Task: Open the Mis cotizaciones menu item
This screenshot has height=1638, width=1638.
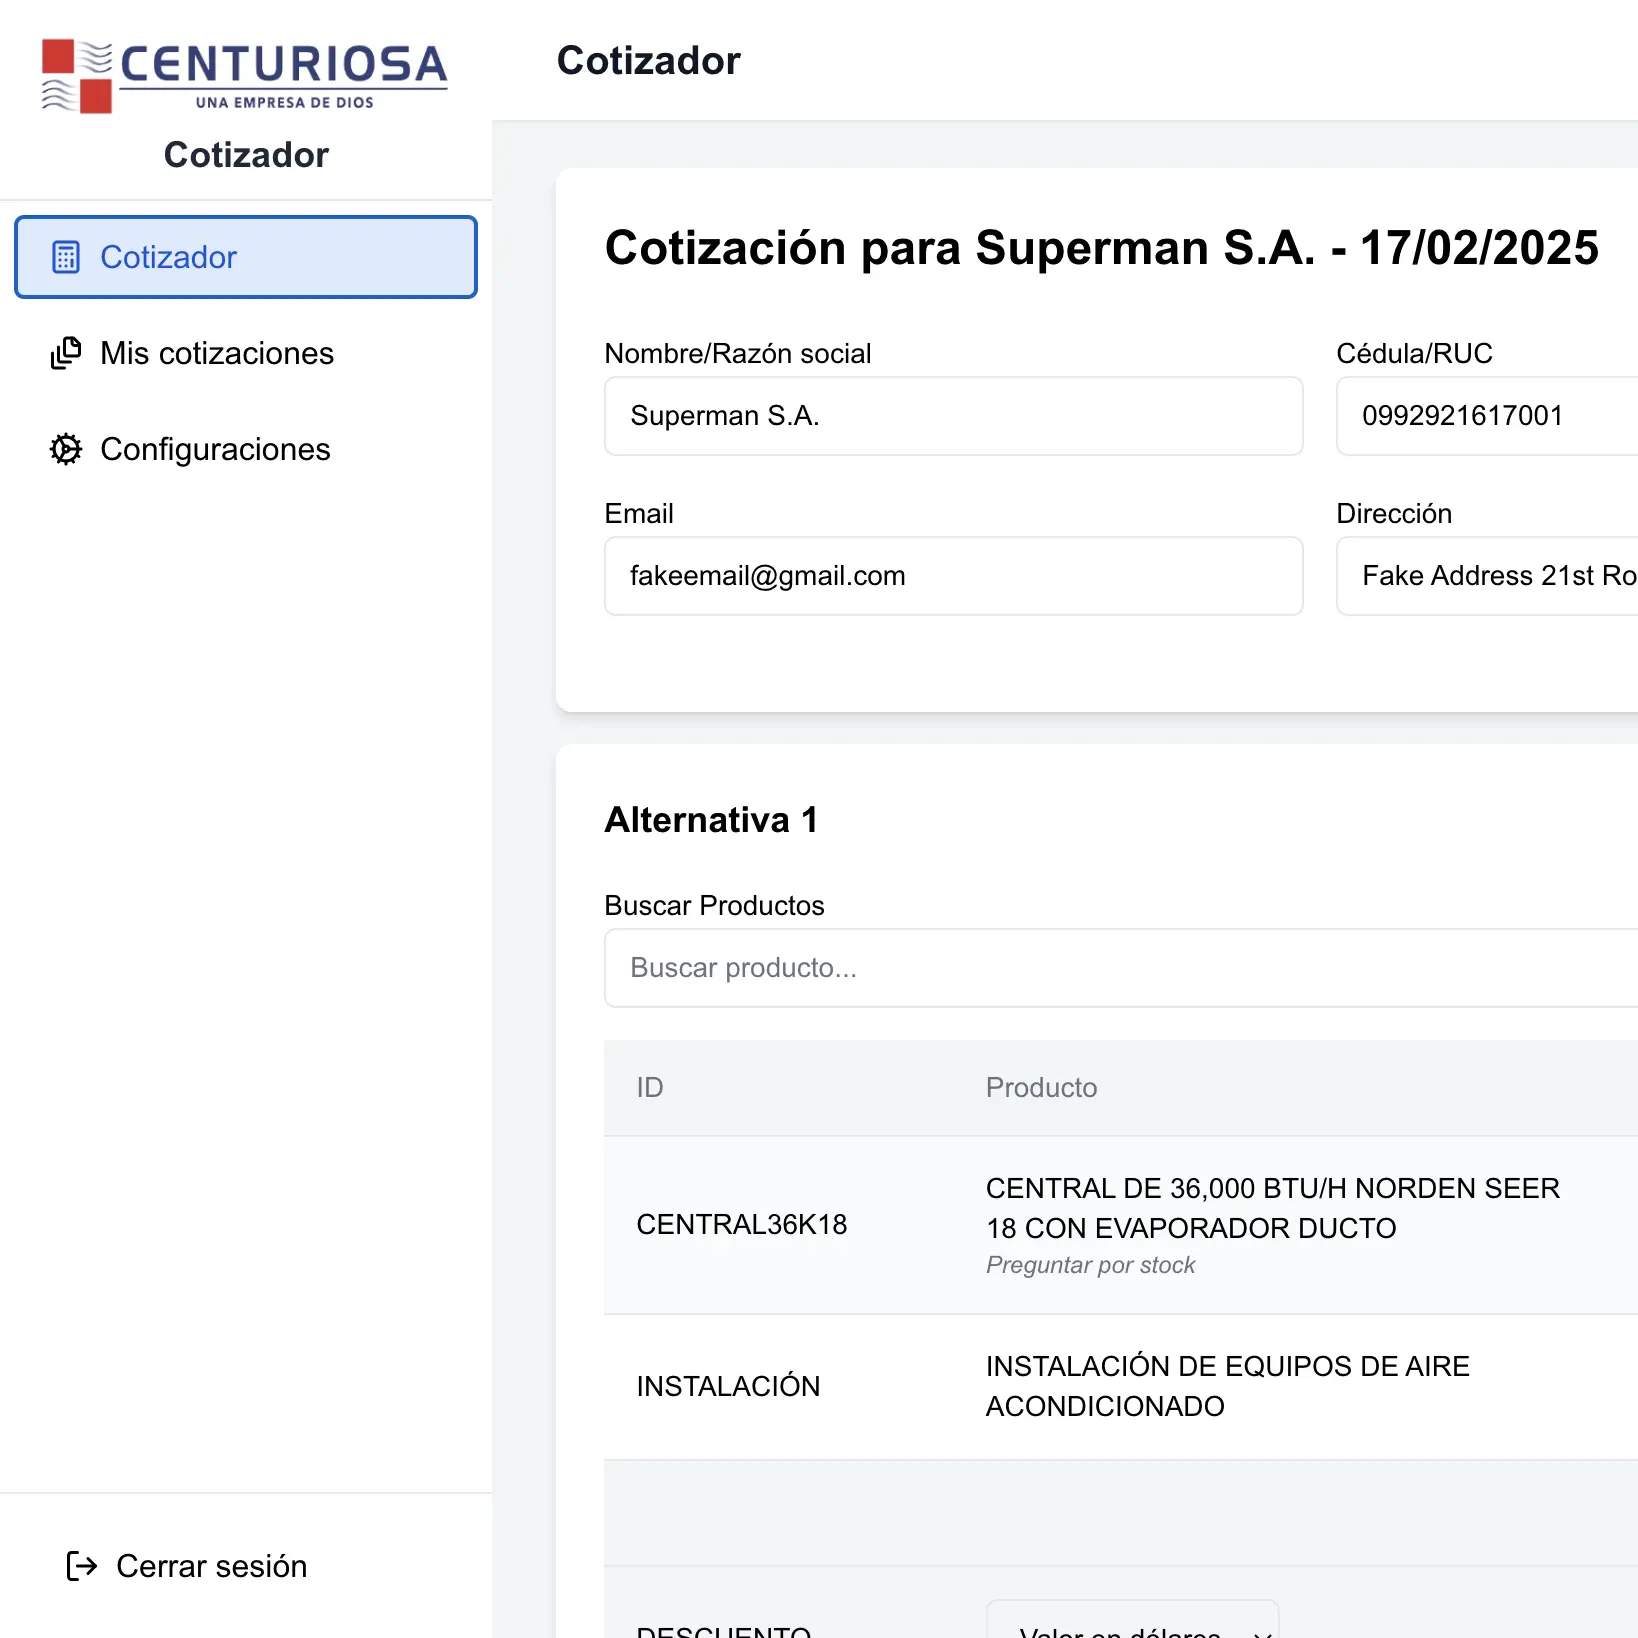Action: click(217, 353)
